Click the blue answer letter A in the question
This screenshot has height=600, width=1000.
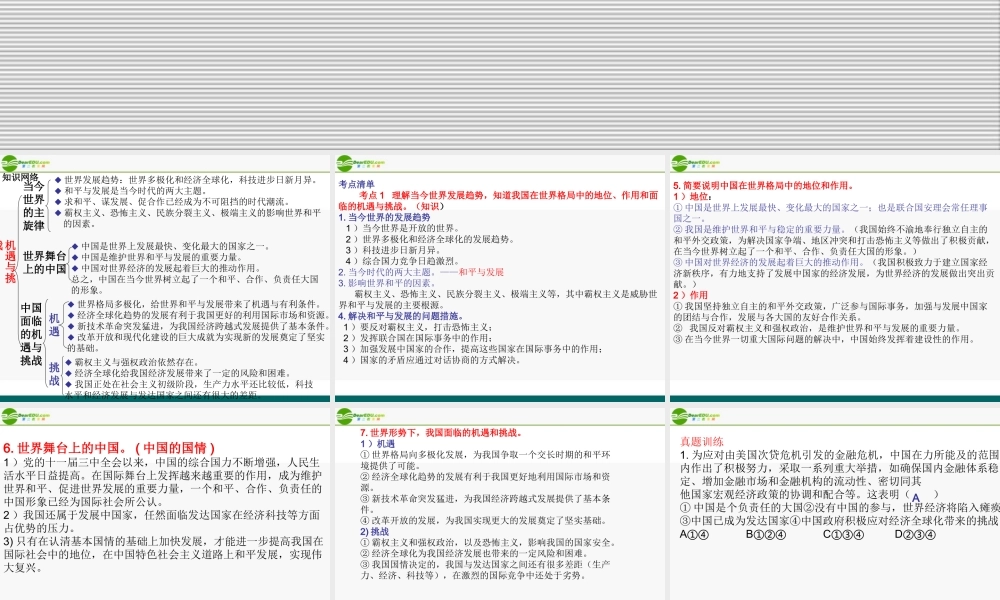(x=916, y=498)
